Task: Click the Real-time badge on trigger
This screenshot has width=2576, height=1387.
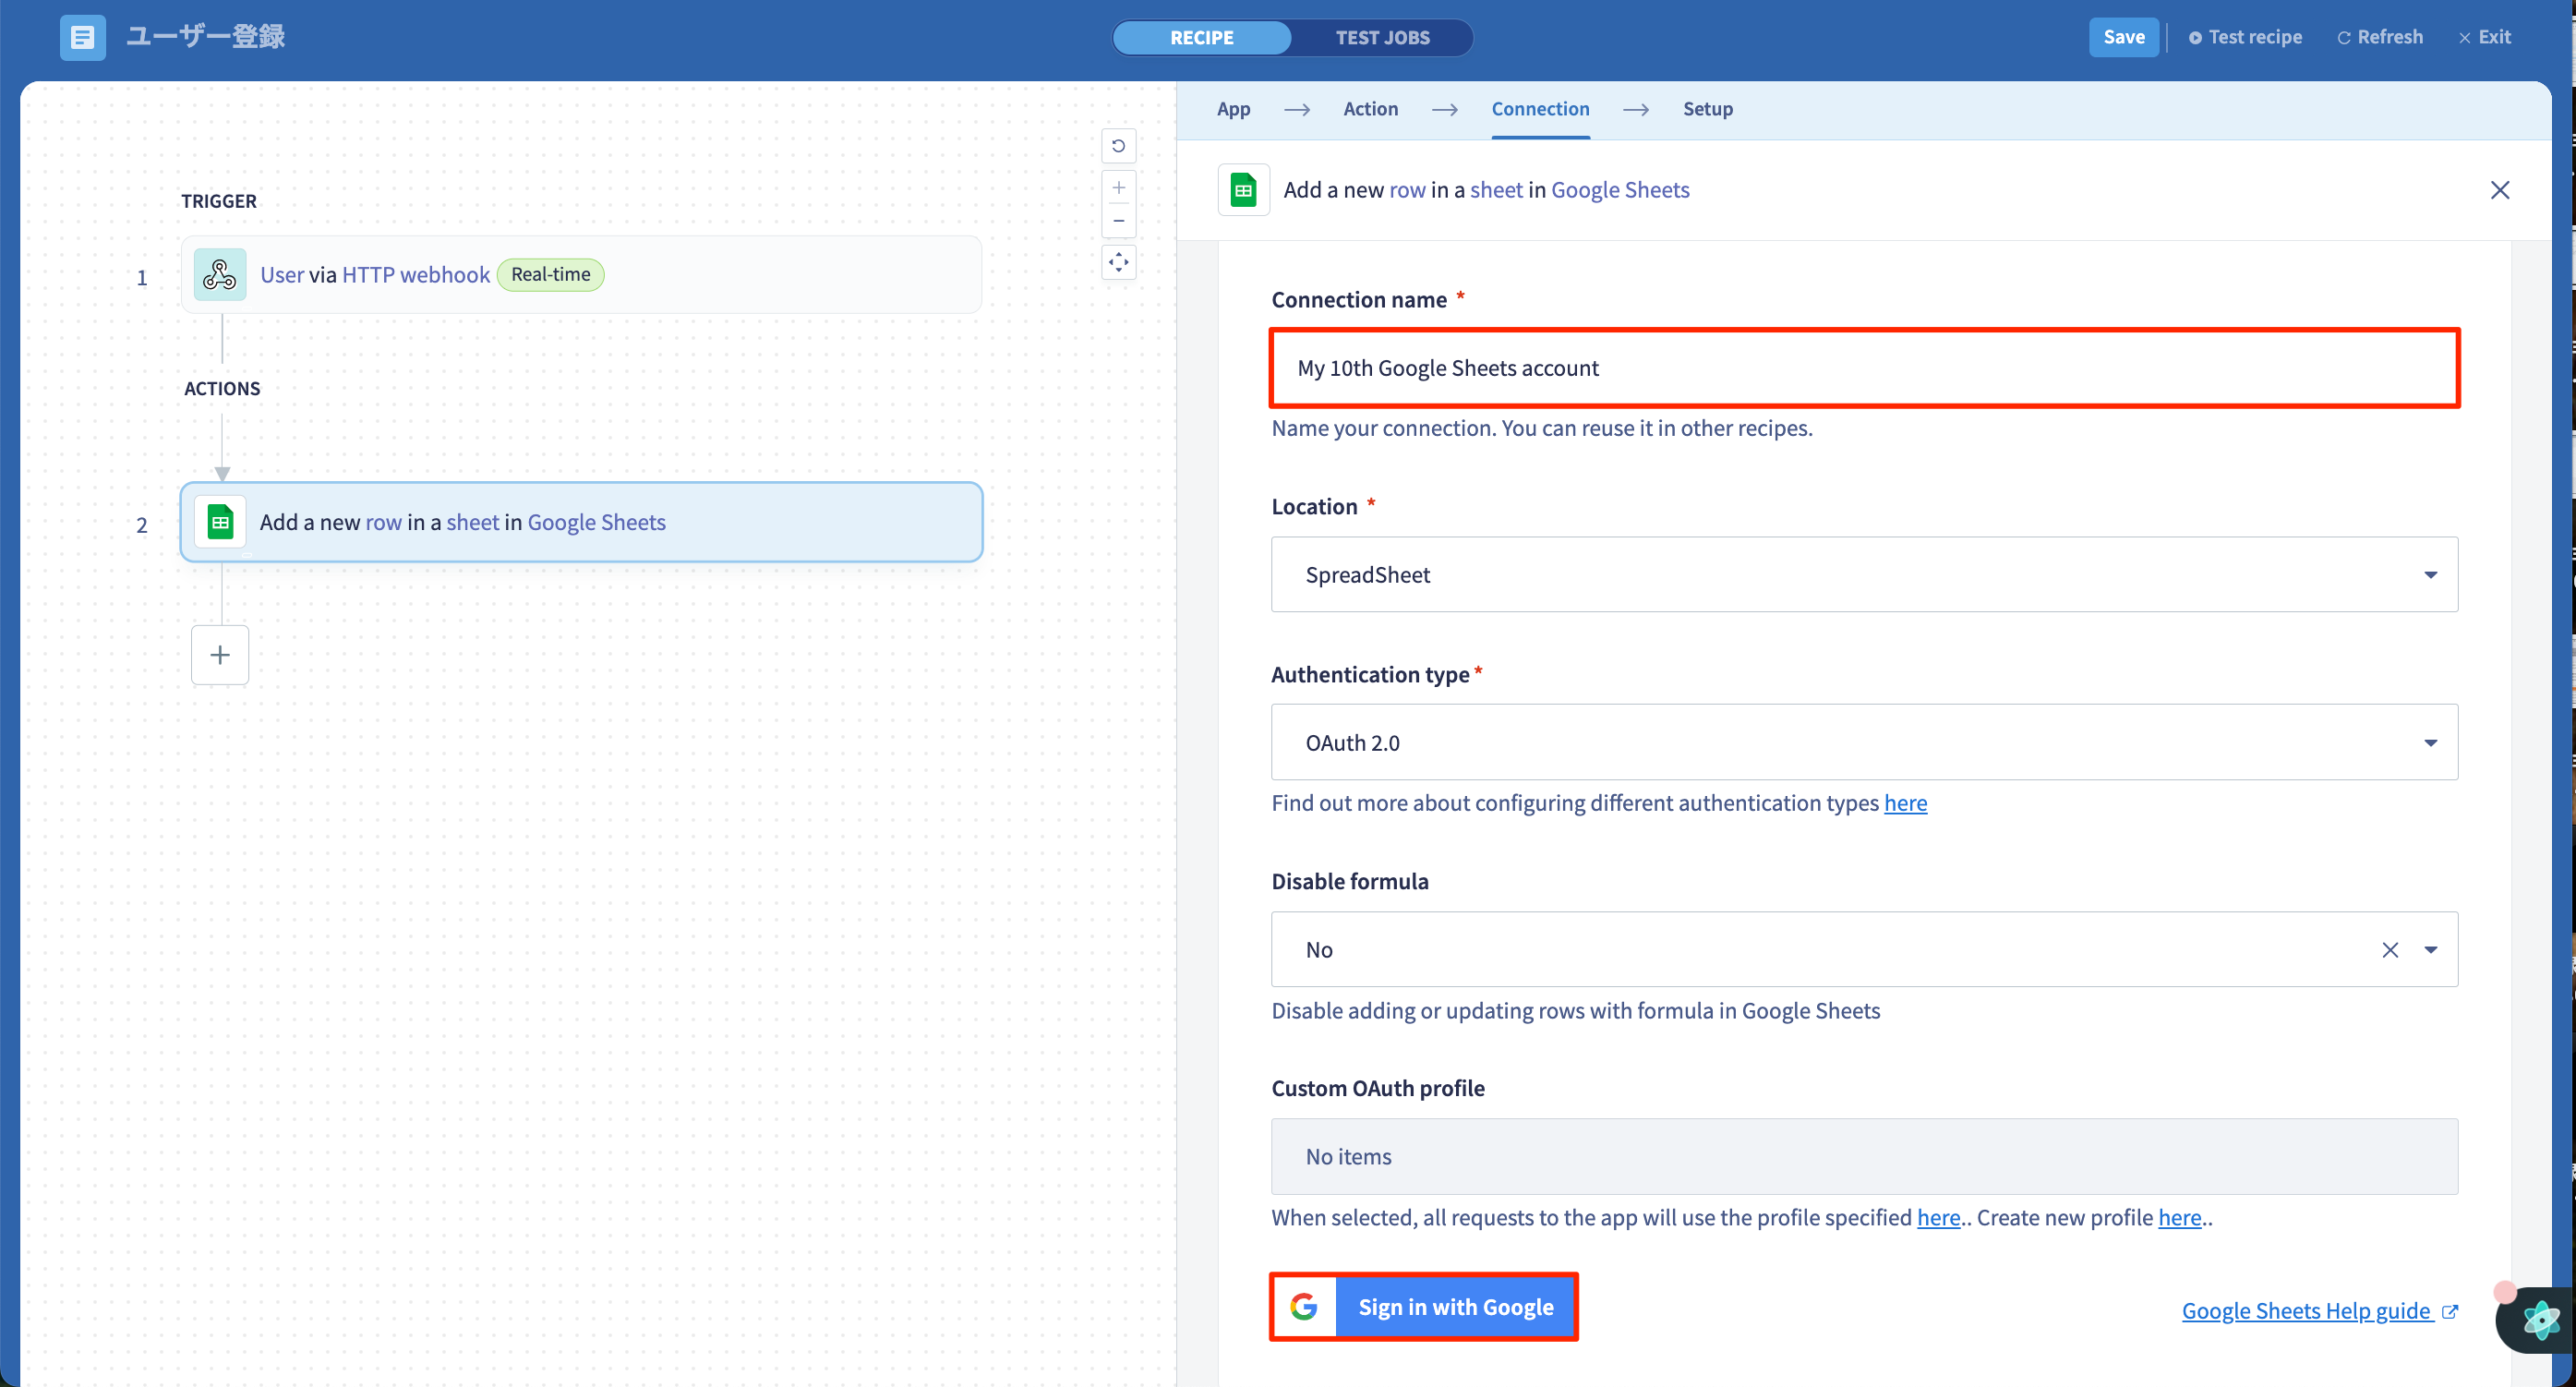Action: [x=550, y=274]
